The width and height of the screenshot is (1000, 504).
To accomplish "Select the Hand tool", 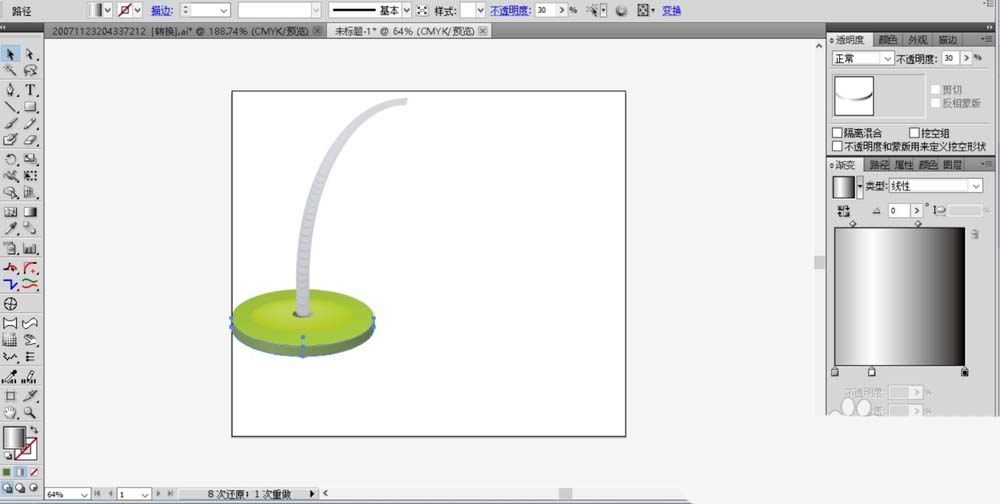I will click(10, 412).
